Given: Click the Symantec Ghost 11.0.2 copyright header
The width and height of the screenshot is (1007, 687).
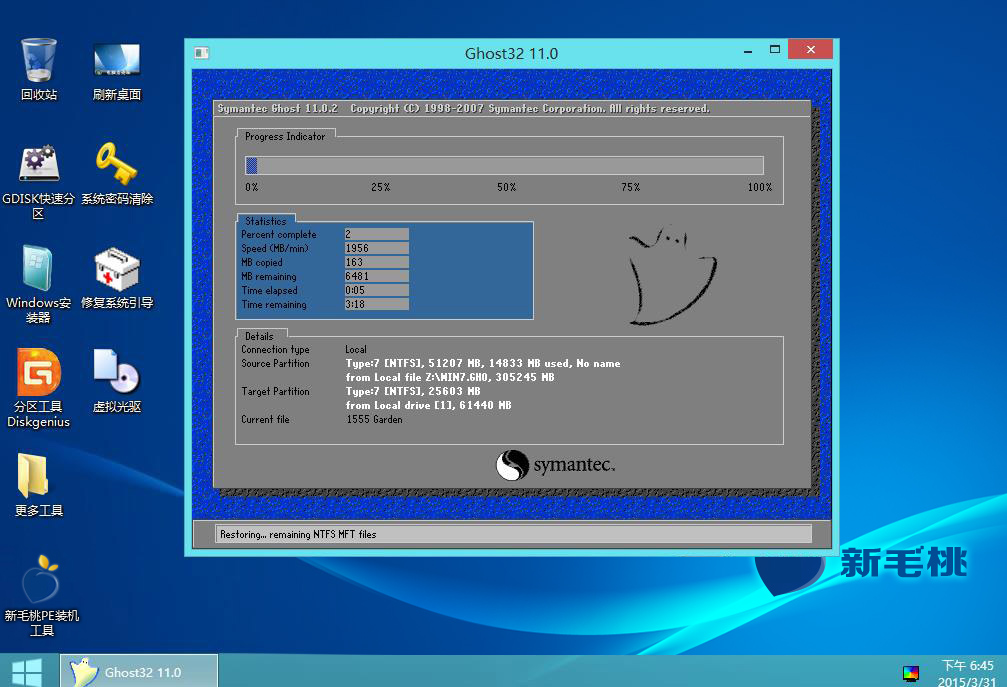Looking at the screenshot, I should (463, 109).
